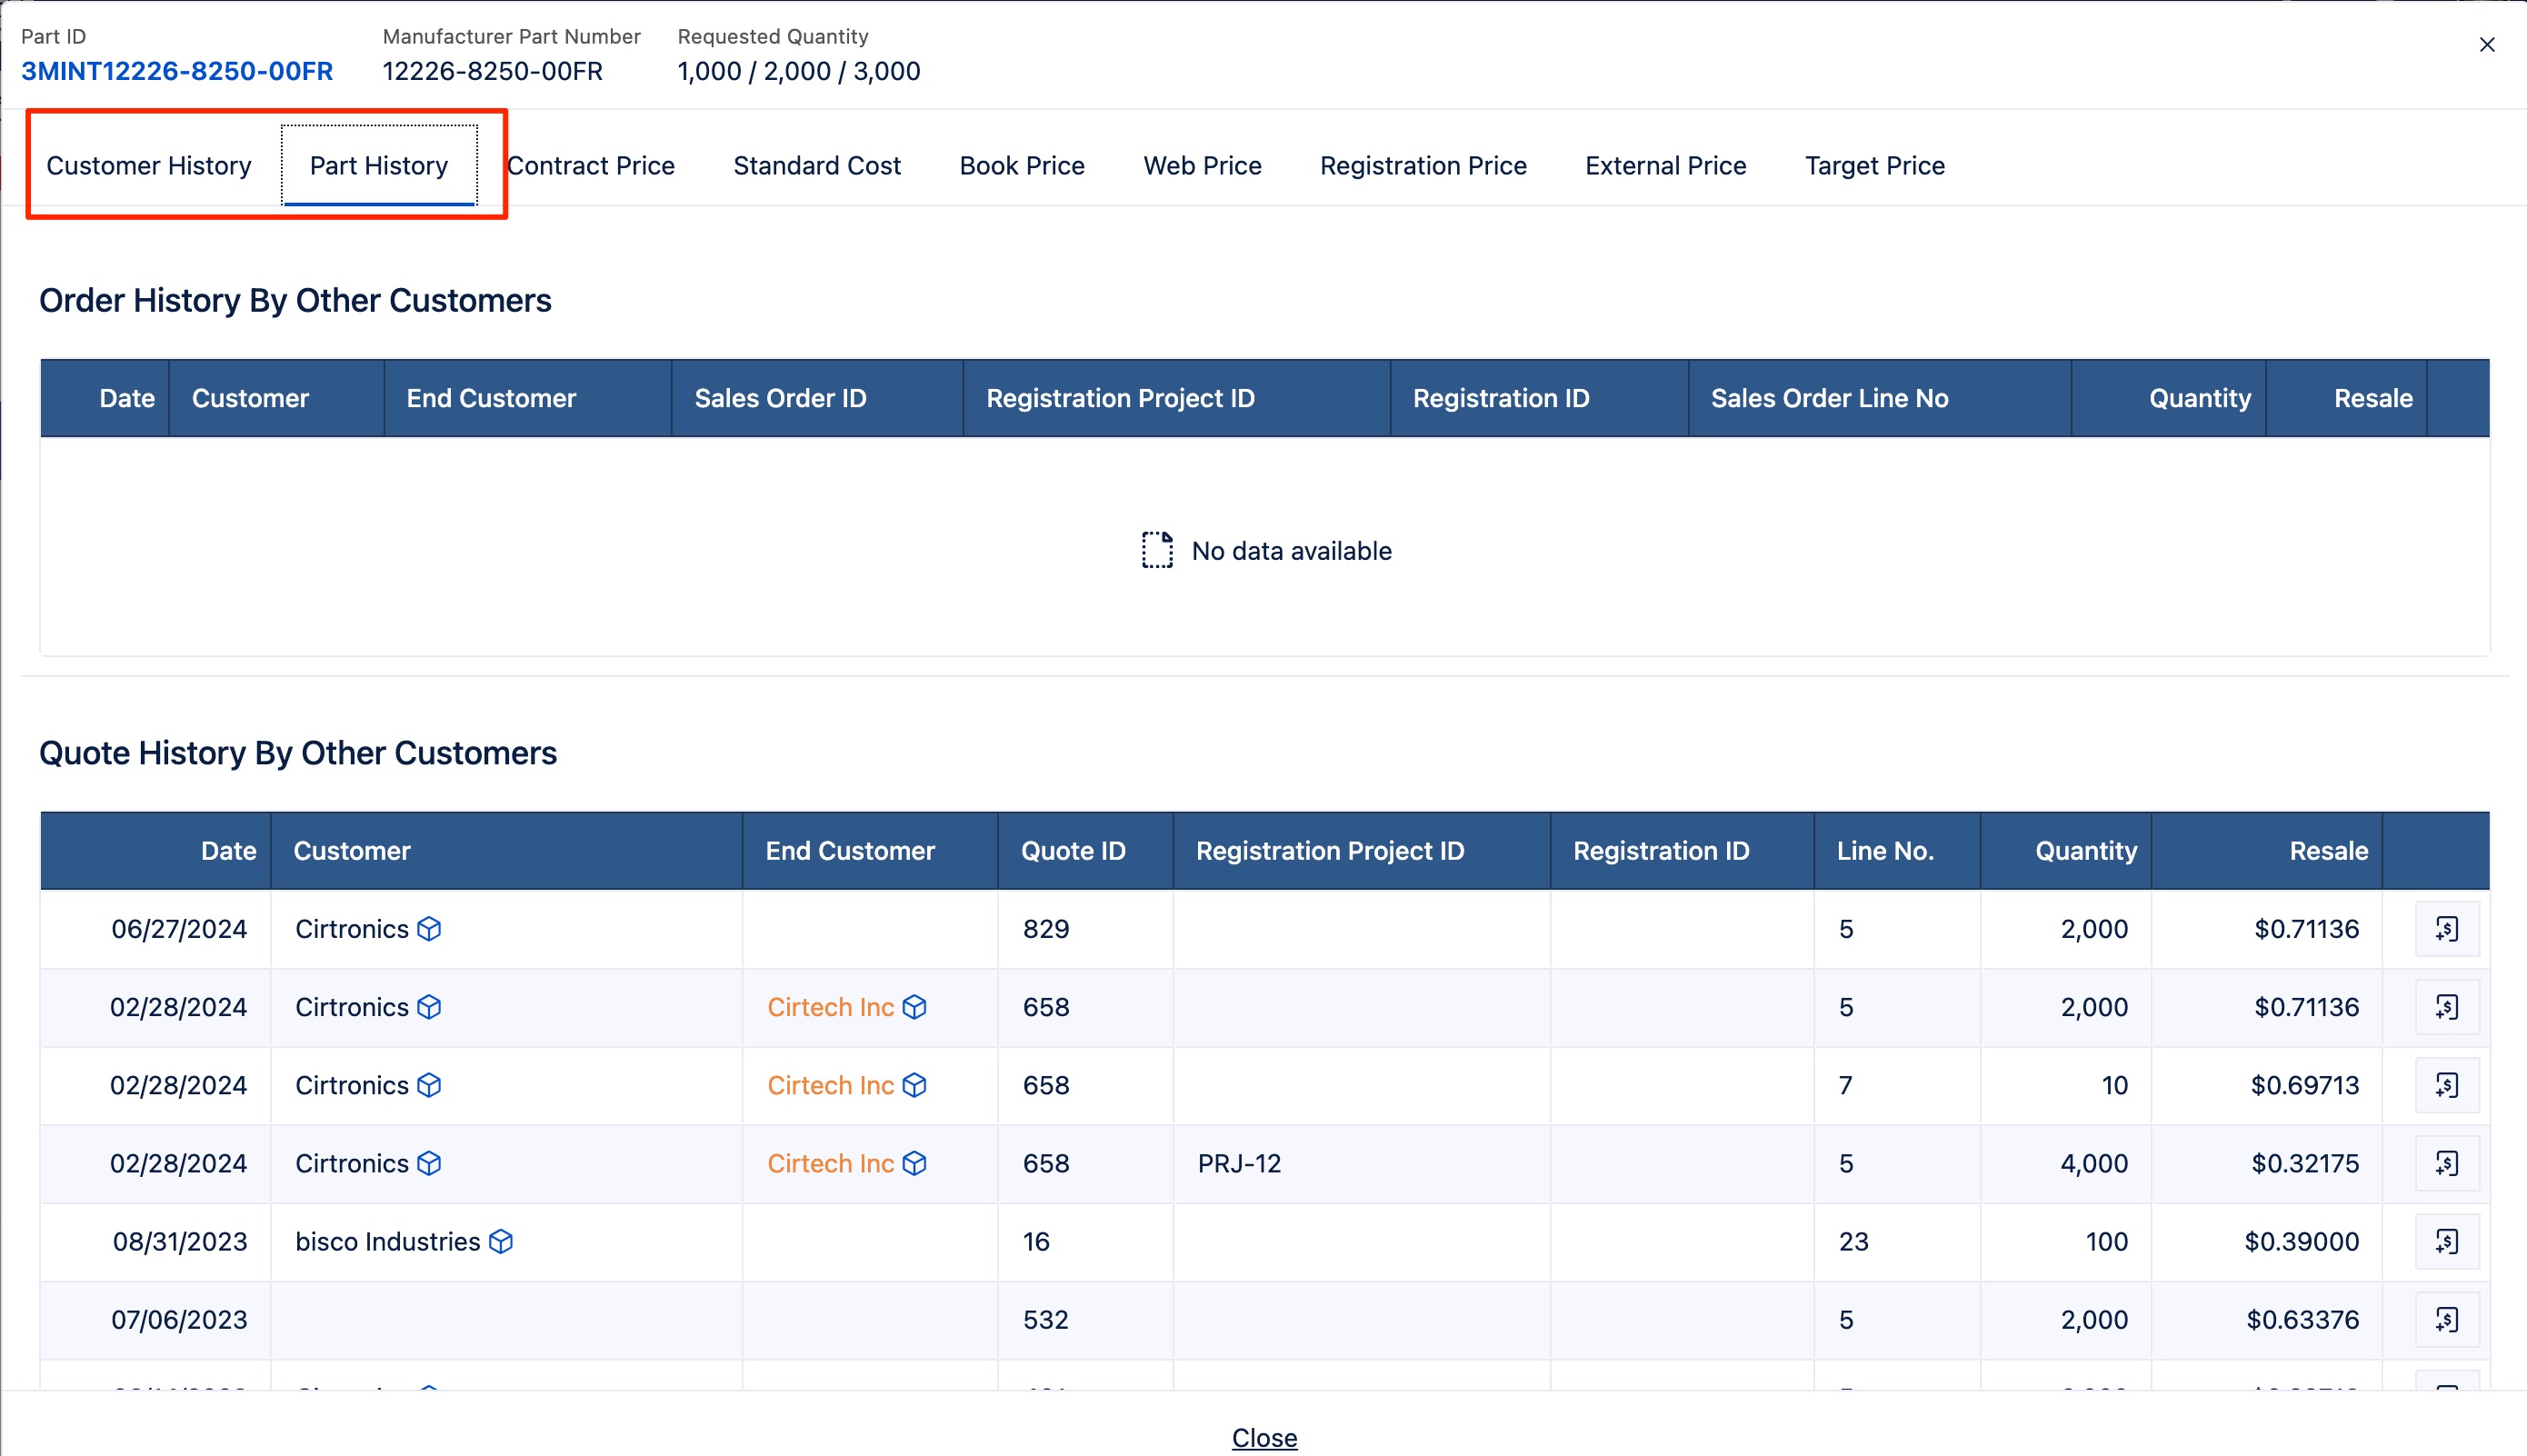Click price action icon in the $0.32175 row
Screen dimensions: 2527x1456
pos(2447,1163)
